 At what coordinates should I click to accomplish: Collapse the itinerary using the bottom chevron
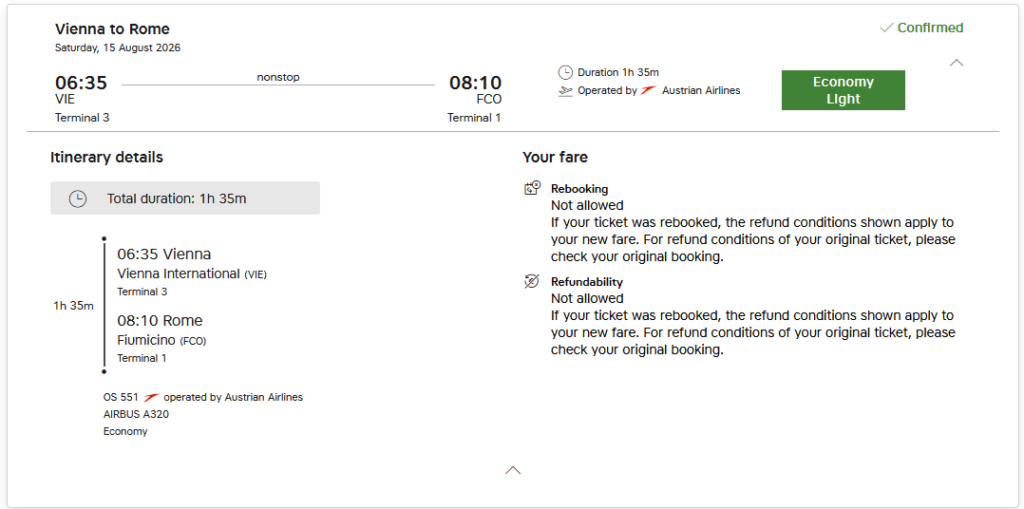pyautogui.click(x=513, y=469)
